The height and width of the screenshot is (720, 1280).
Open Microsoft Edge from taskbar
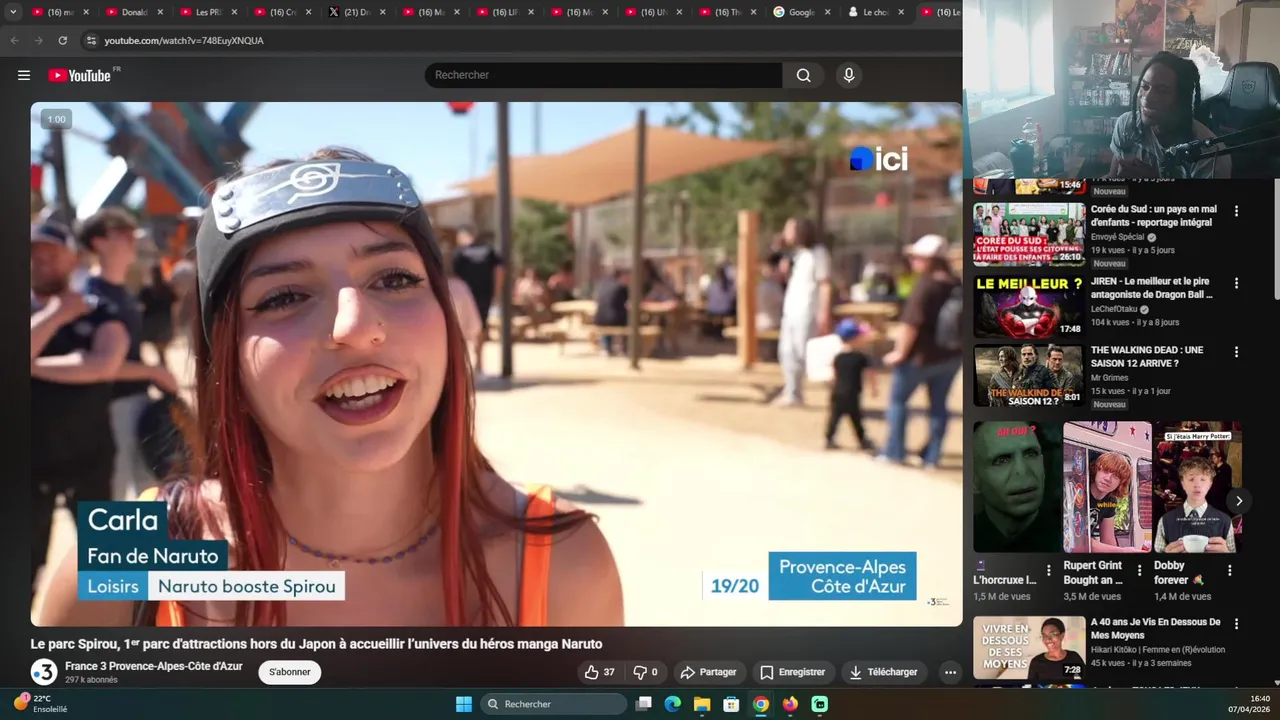pyautogui.click(x=673, y=704)
